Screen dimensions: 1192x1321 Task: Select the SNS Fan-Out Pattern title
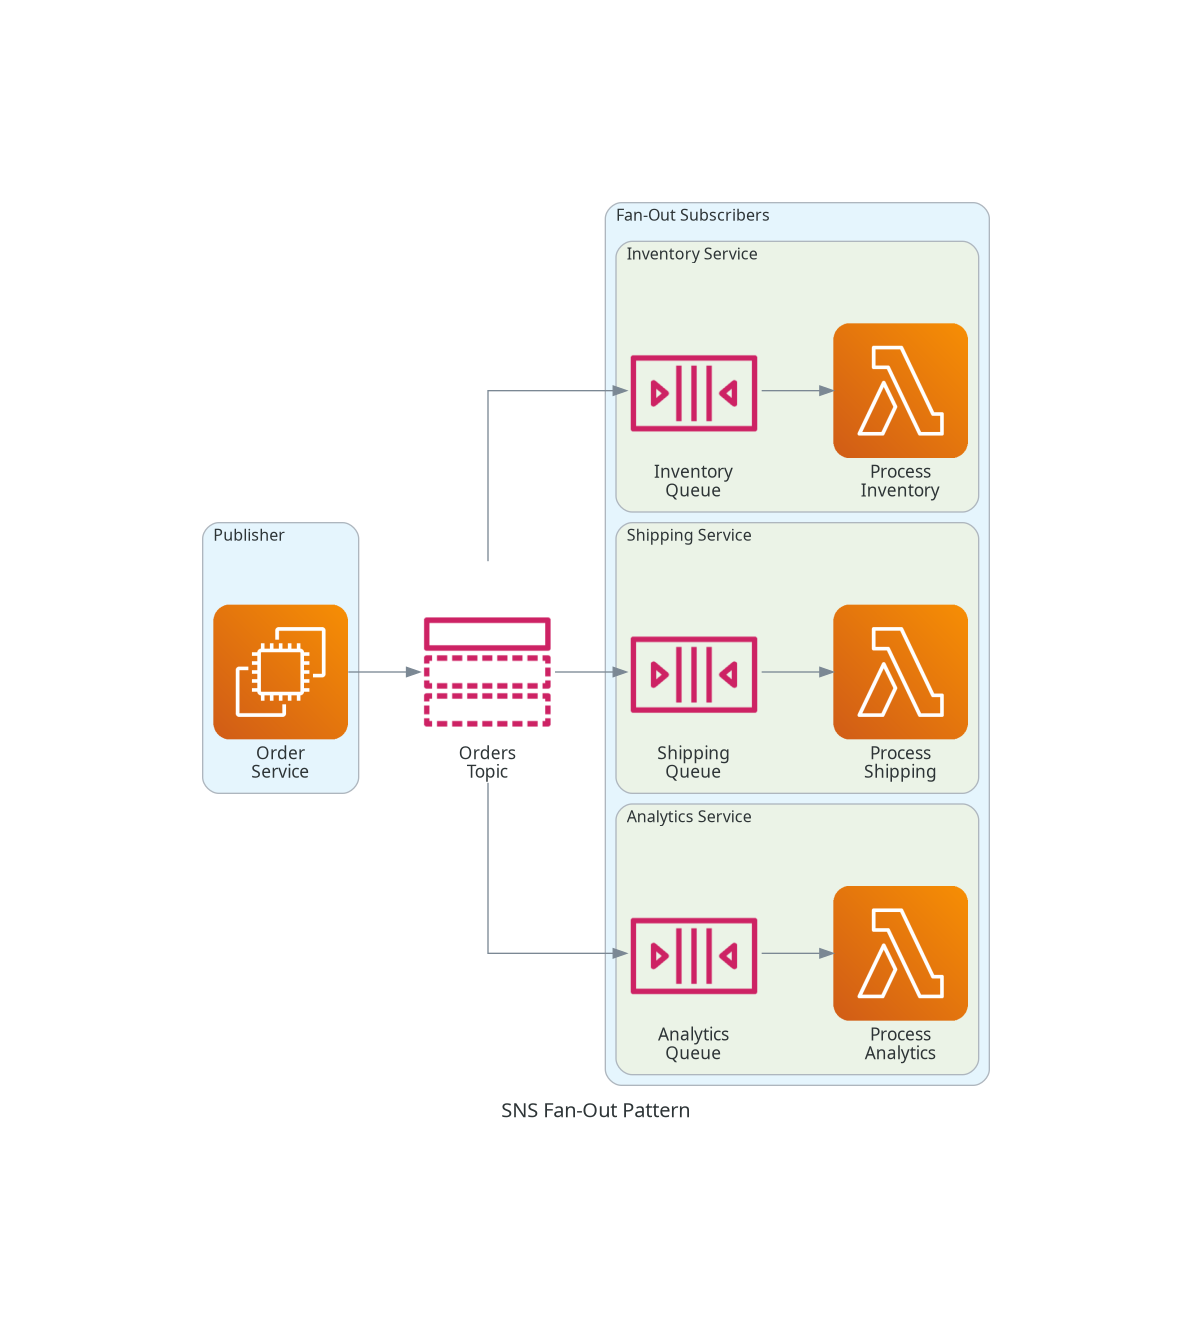pos(596,1110)
